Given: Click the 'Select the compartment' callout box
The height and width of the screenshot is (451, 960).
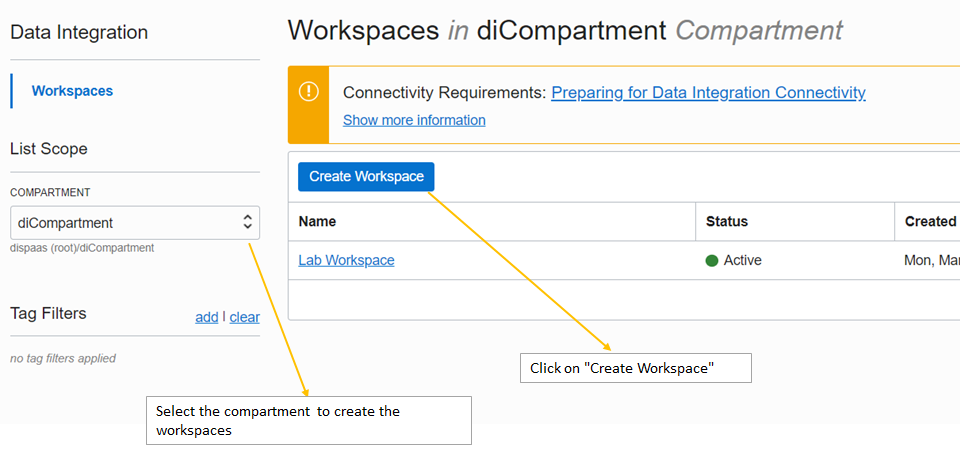Looking at the screenshot, I should pyautogui.click(x=309, y=420).
